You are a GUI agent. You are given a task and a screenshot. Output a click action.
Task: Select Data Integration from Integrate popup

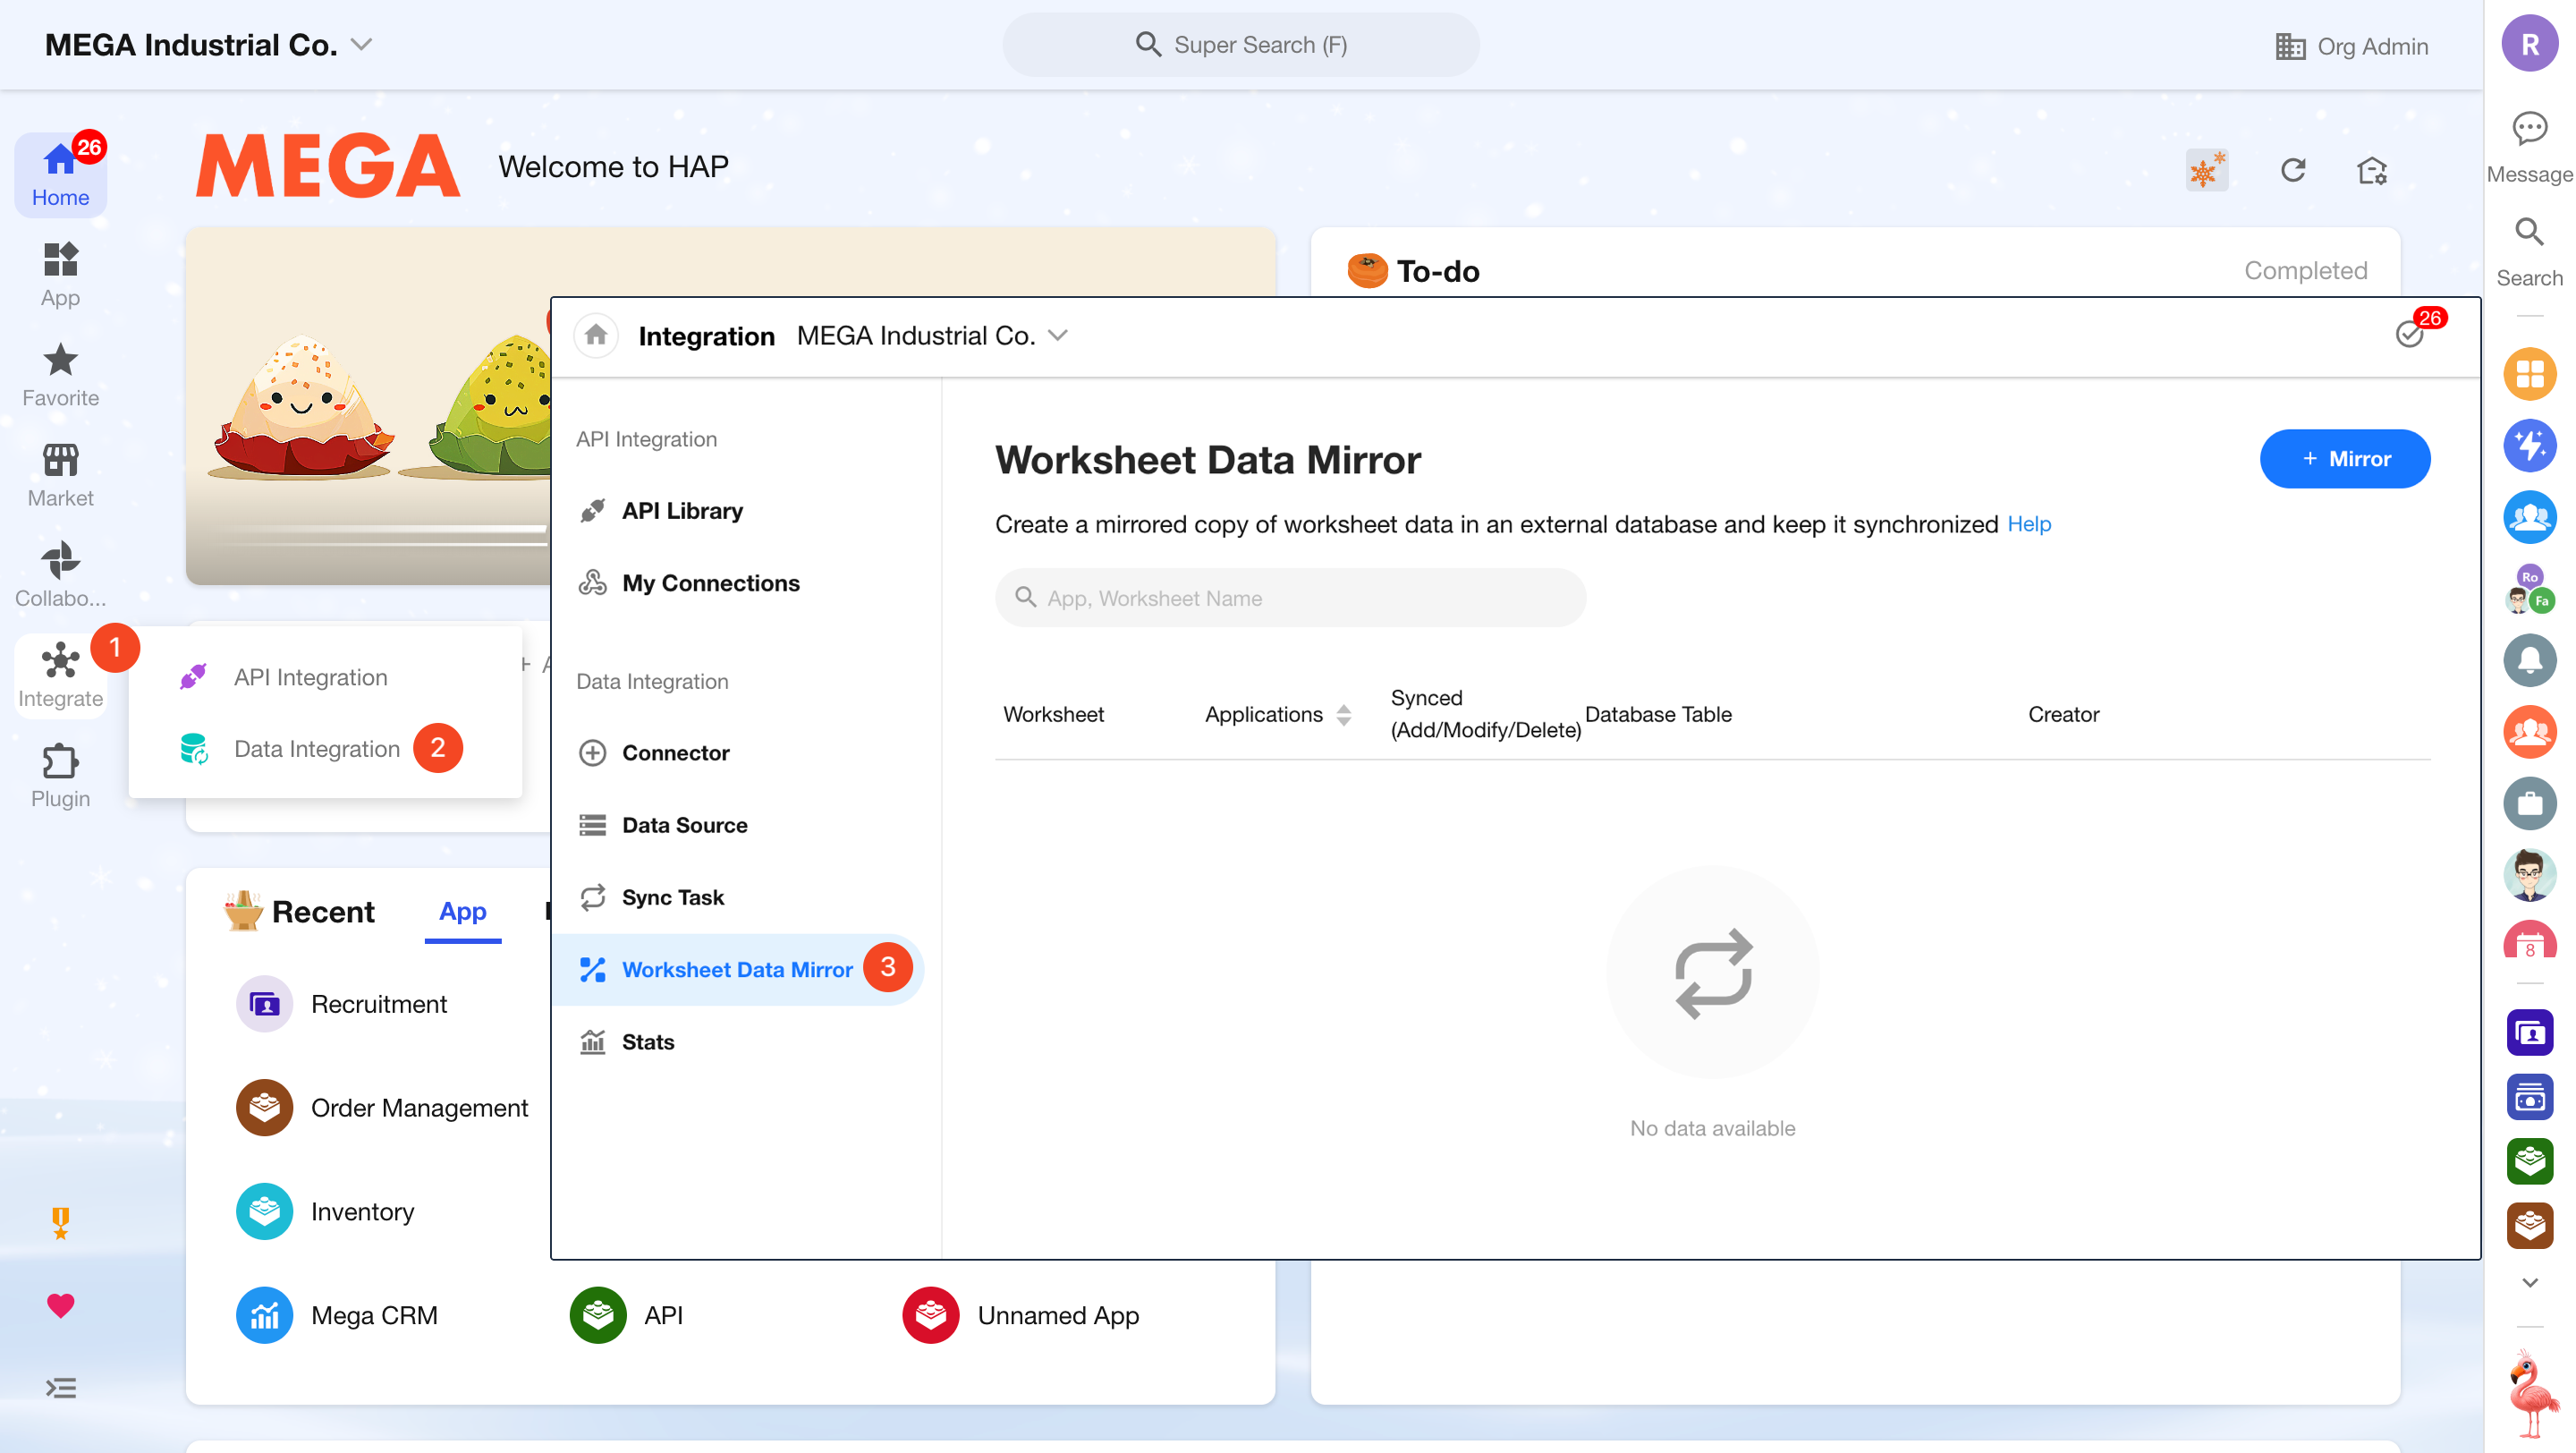[316, 749]
